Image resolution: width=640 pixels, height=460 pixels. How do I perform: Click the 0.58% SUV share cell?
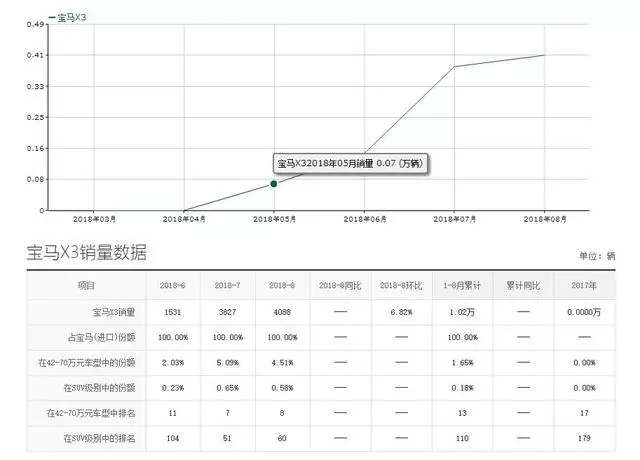pos(282,388)
